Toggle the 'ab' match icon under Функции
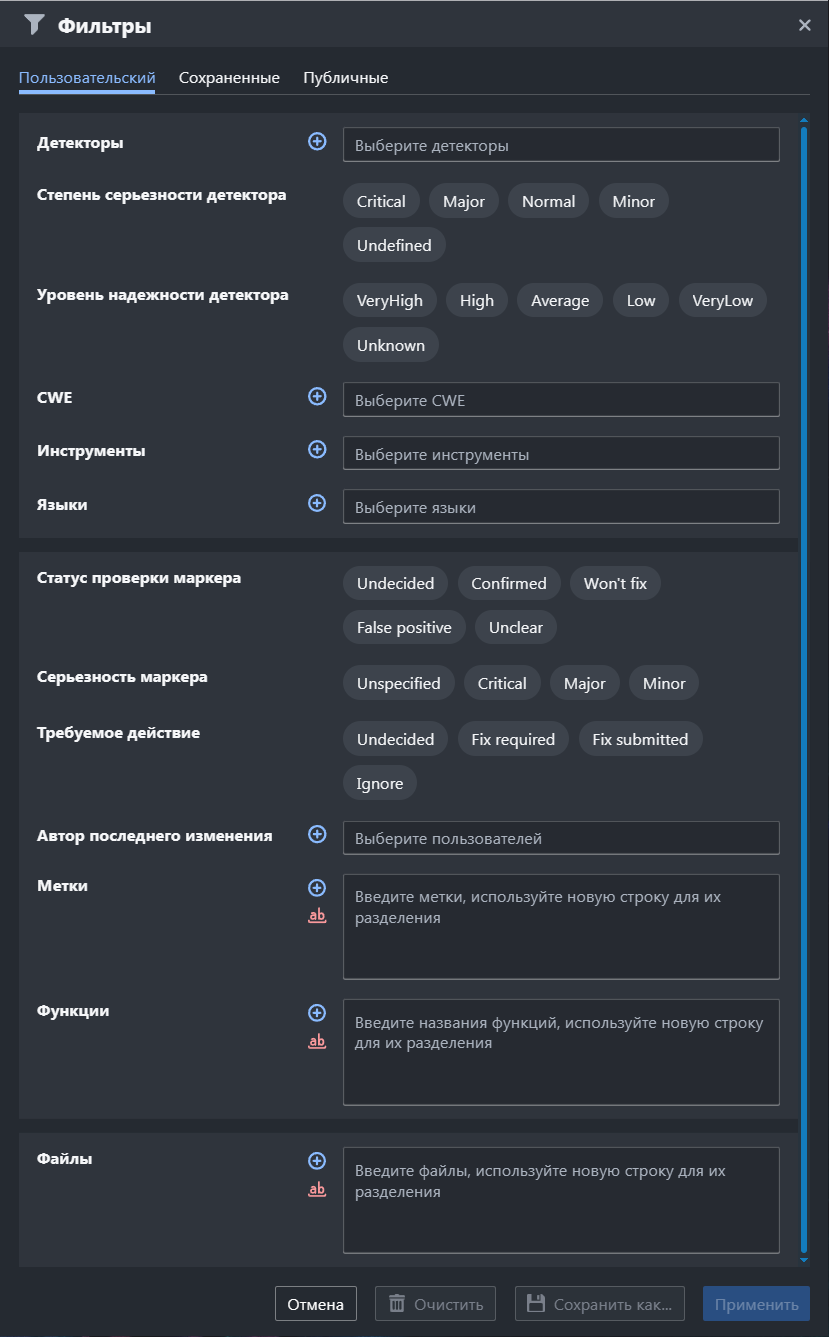Viewport: 829px width, 1337px height. 317,1041
